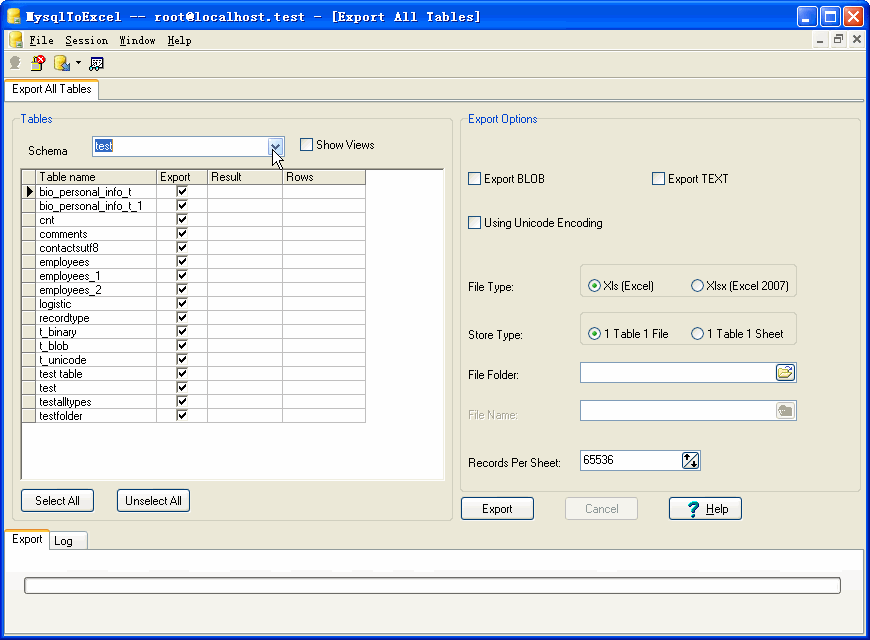Select the employees table row
This screenshot has width=870, height=640.
click(x=194, y=261)
